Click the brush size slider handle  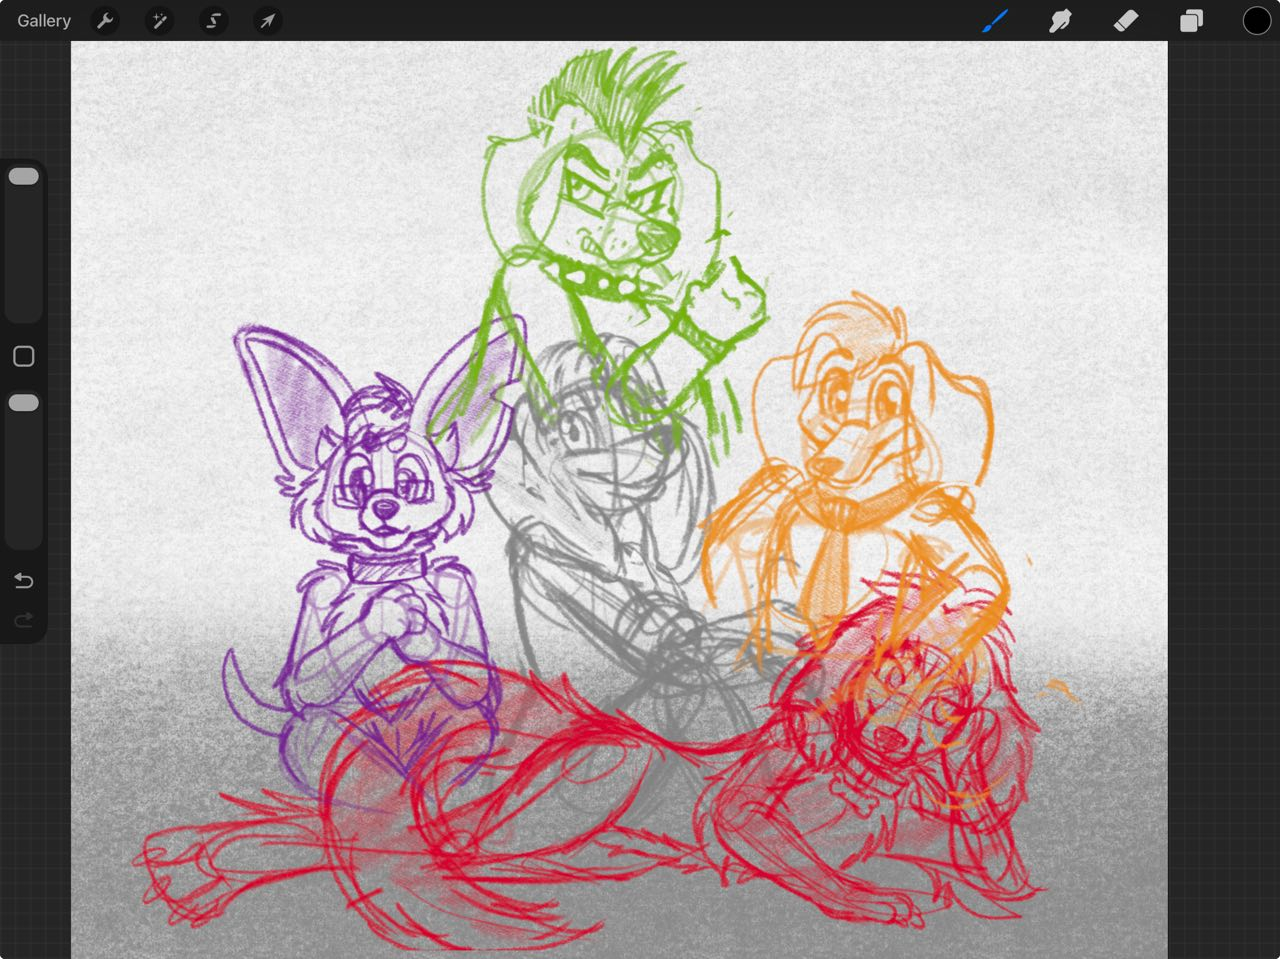coord(24,177)
